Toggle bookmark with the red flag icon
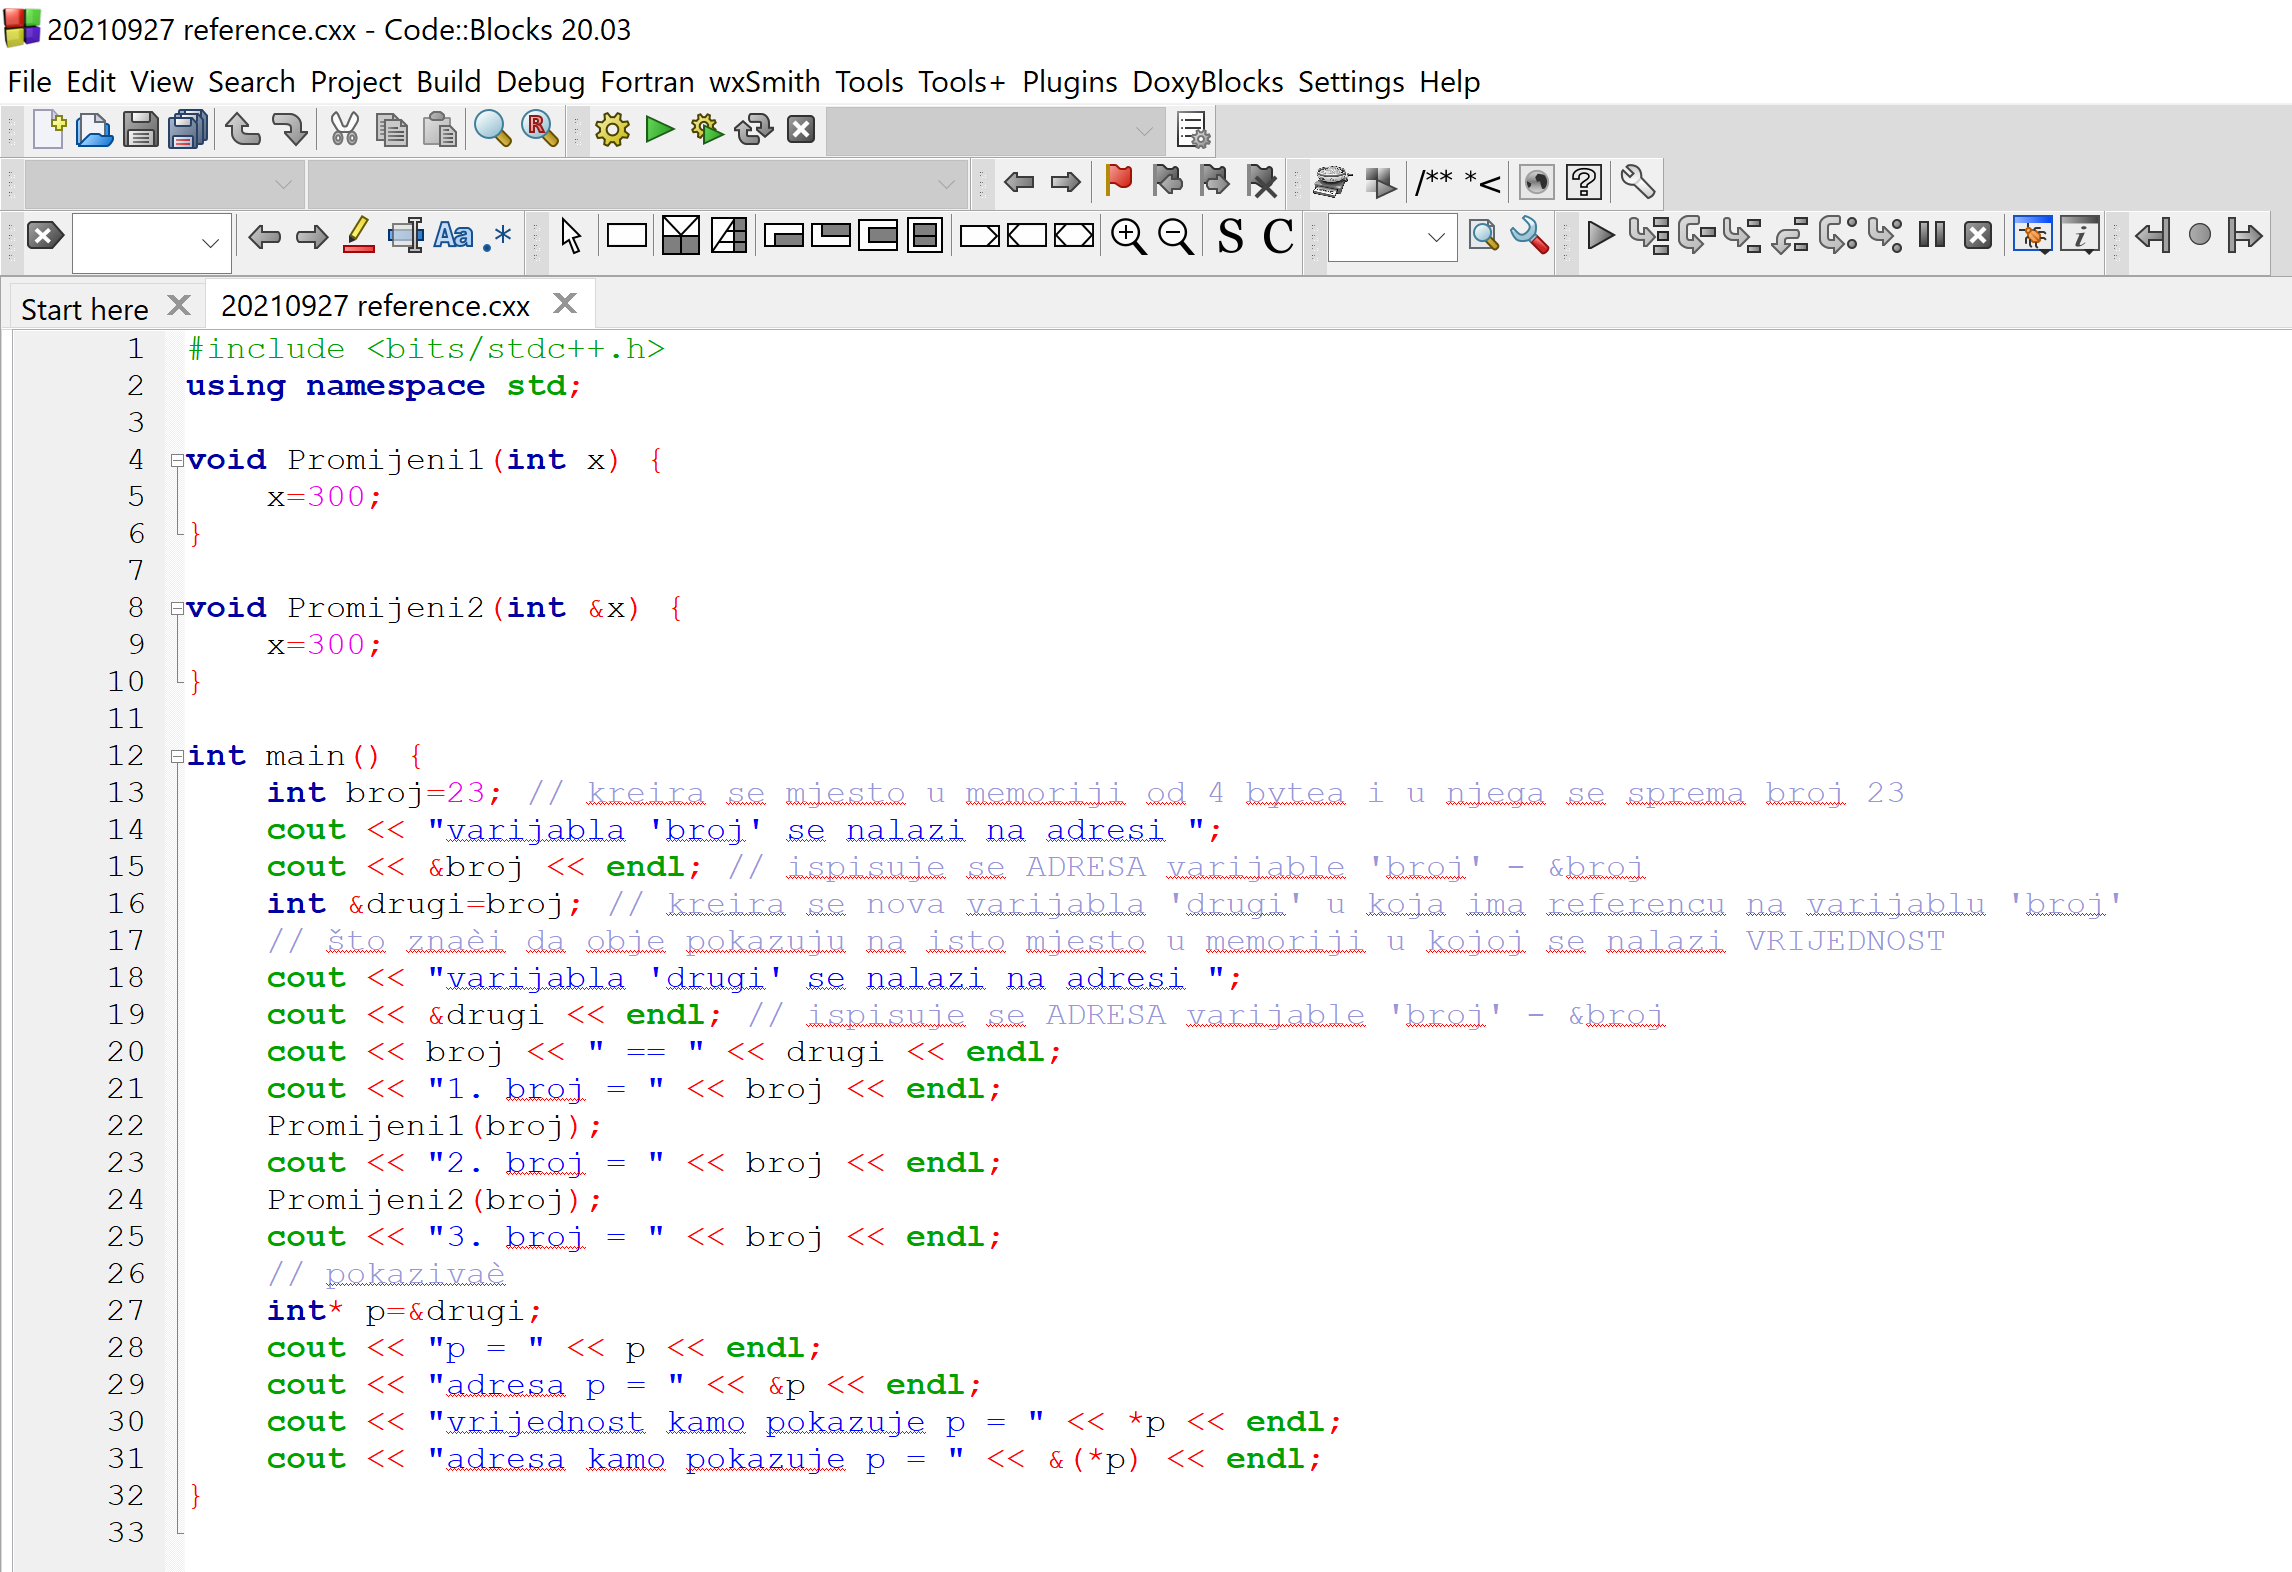This screenshot has width=2292, height=1572. [1118, 182]
